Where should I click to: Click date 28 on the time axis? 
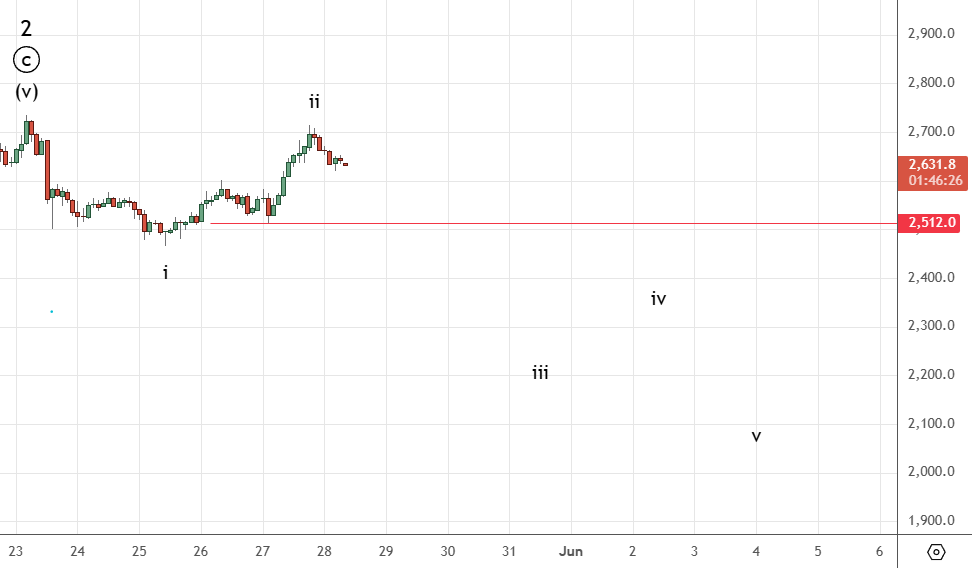pyautogui.click(x=324, y=551)
